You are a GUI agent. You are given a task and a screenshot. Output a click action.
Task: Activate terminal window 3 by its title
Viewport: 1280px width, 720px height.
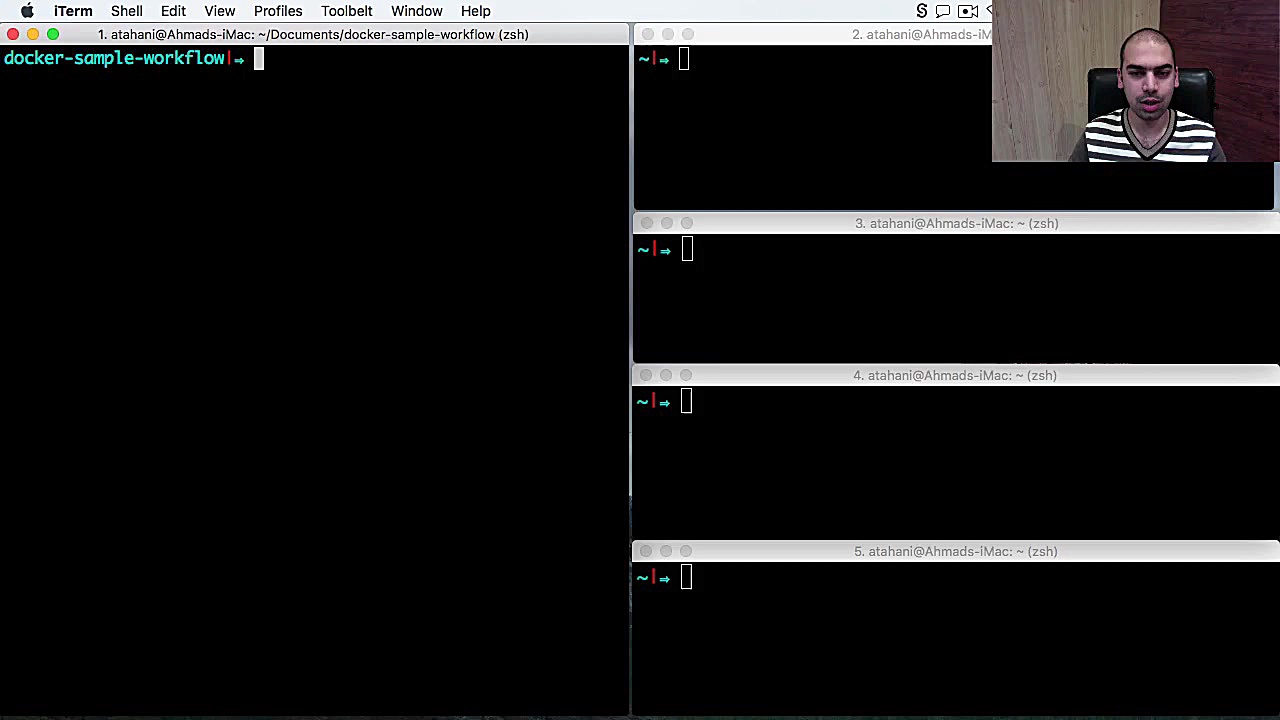pyautogui.click(x=956, y=223)
